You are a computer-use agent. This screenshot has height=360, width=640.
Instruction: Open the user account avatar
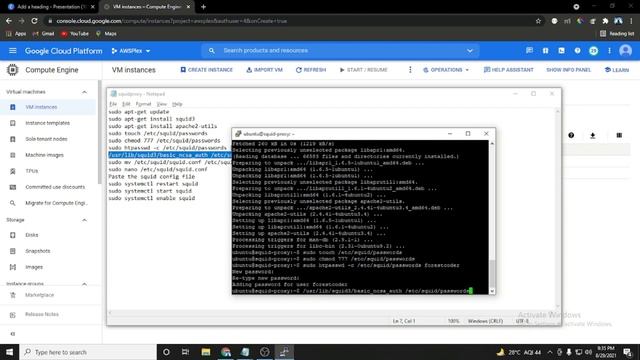click(625, 51)
